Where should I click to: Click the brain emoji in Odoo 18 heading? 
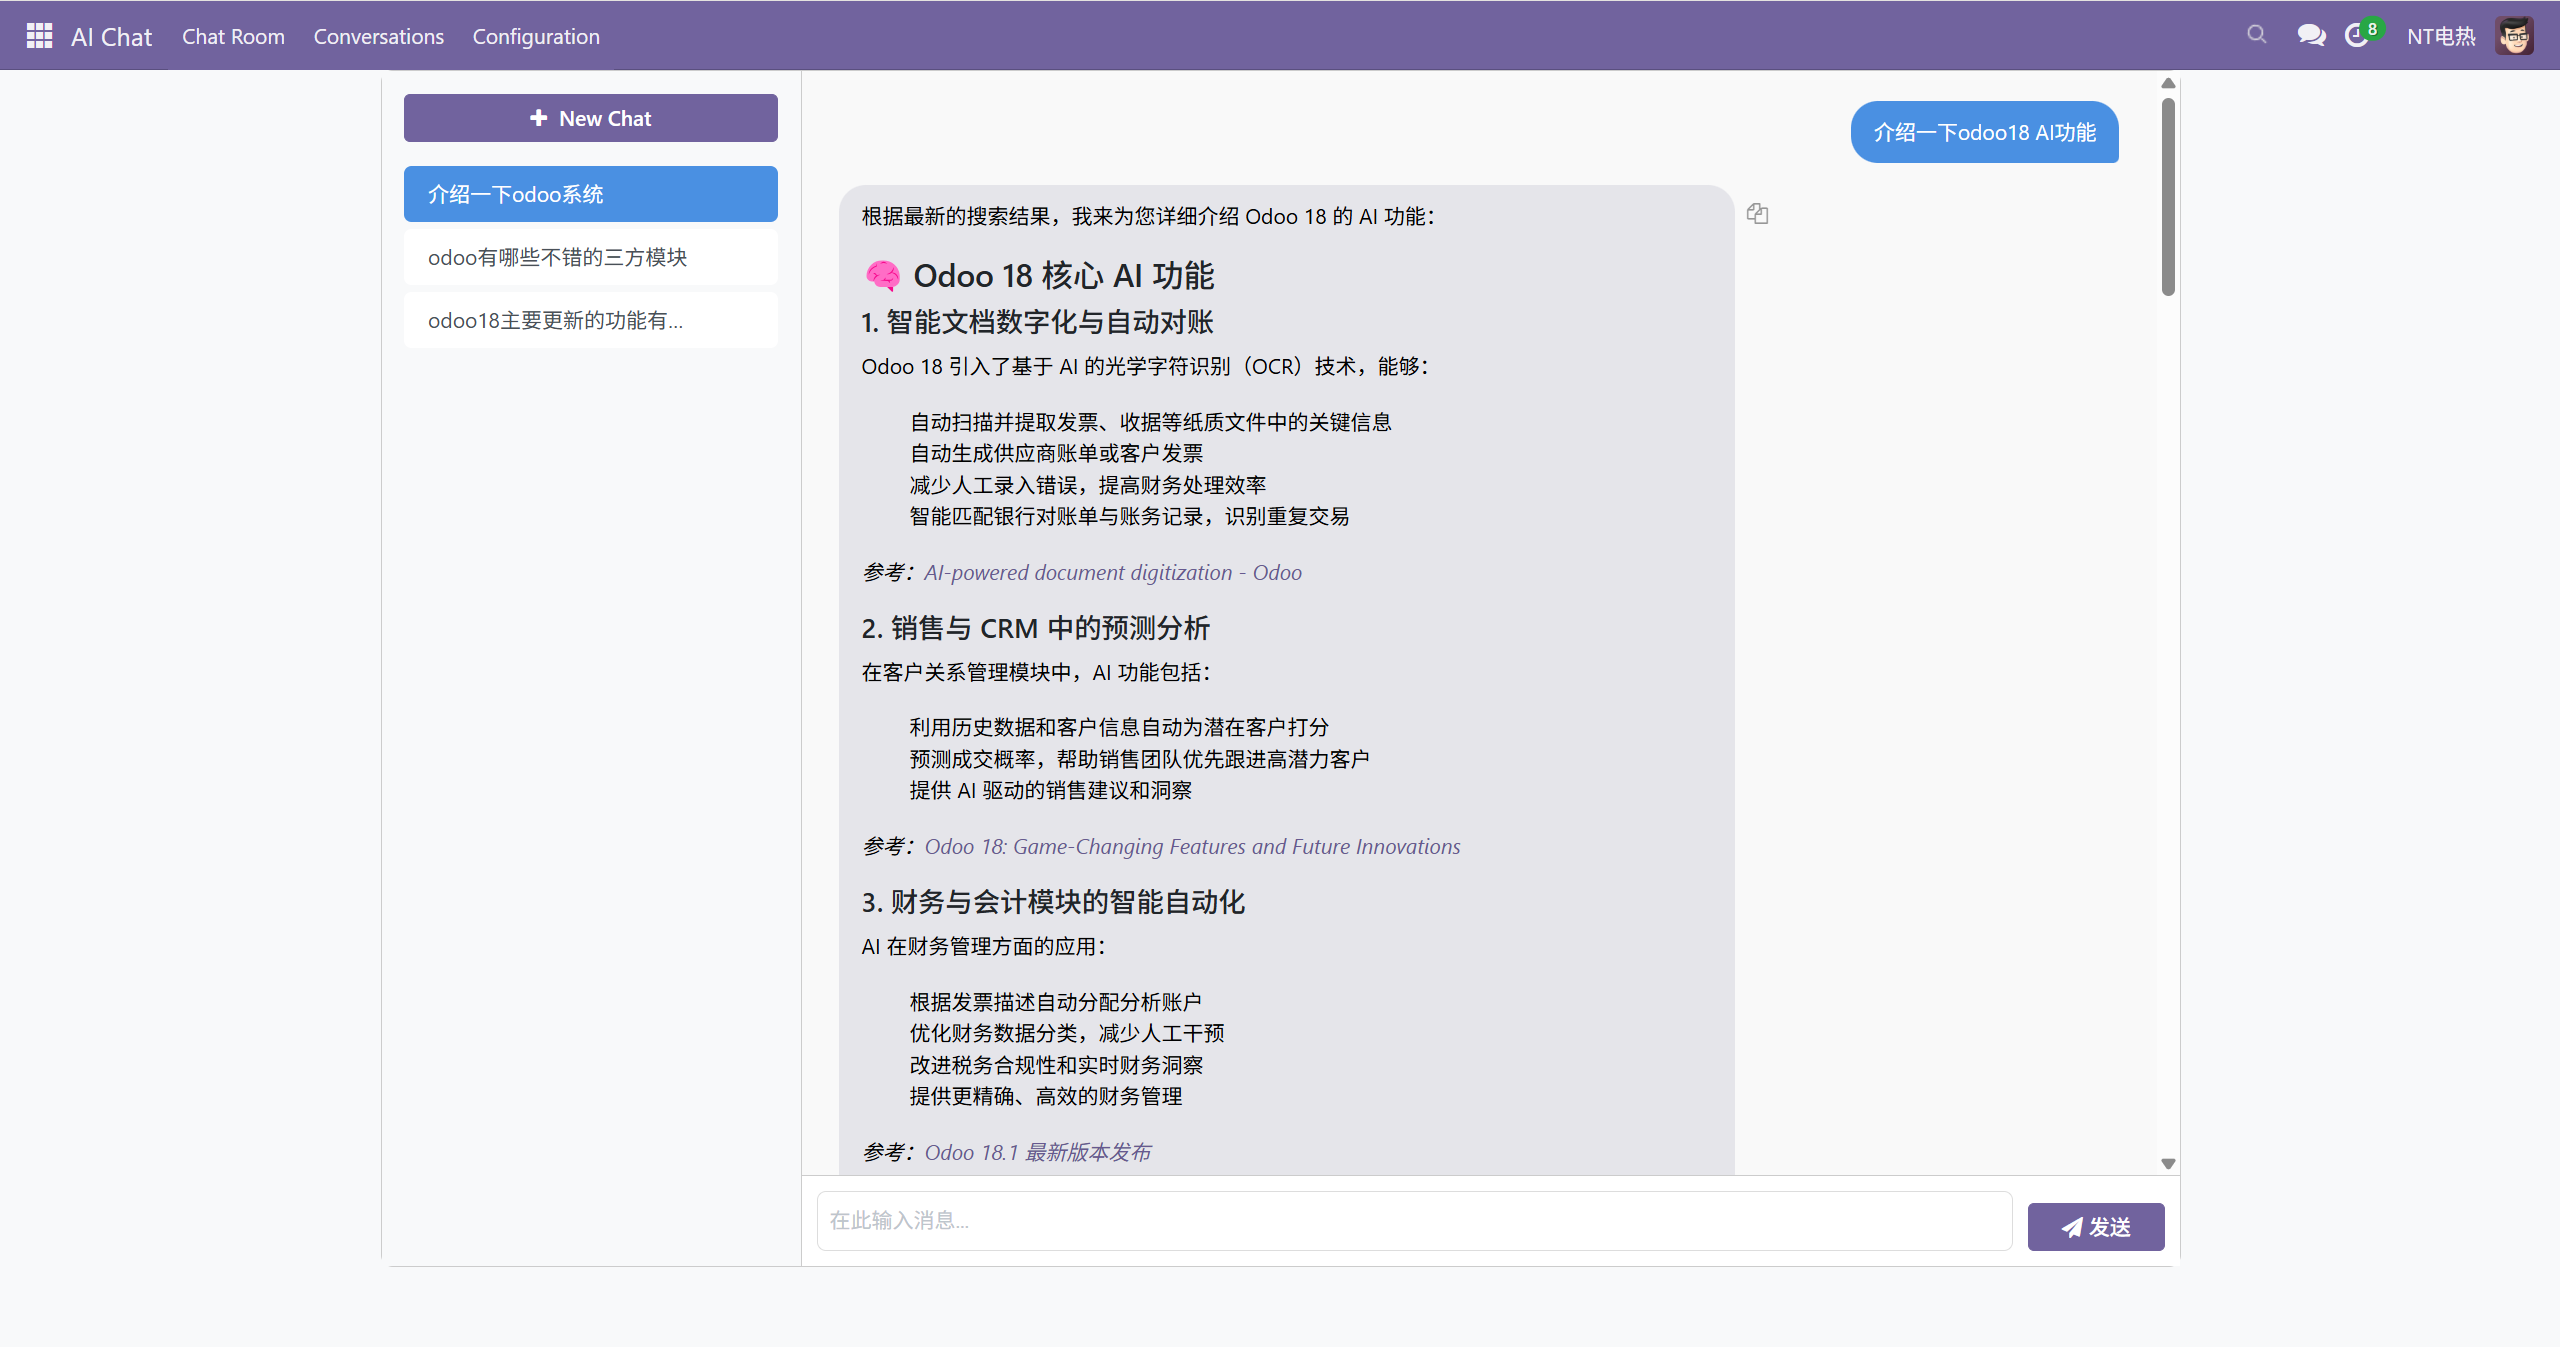click(882, 276)
